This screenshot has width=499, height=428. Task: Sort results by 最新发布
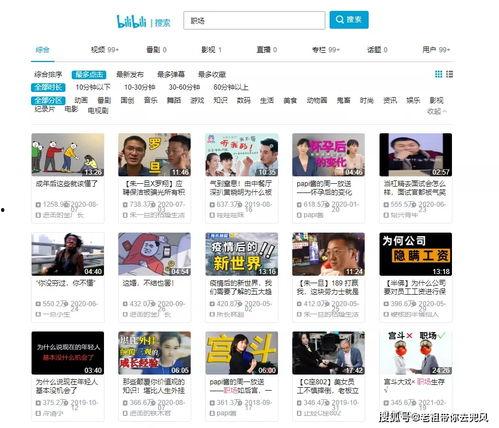coord(130,74)
